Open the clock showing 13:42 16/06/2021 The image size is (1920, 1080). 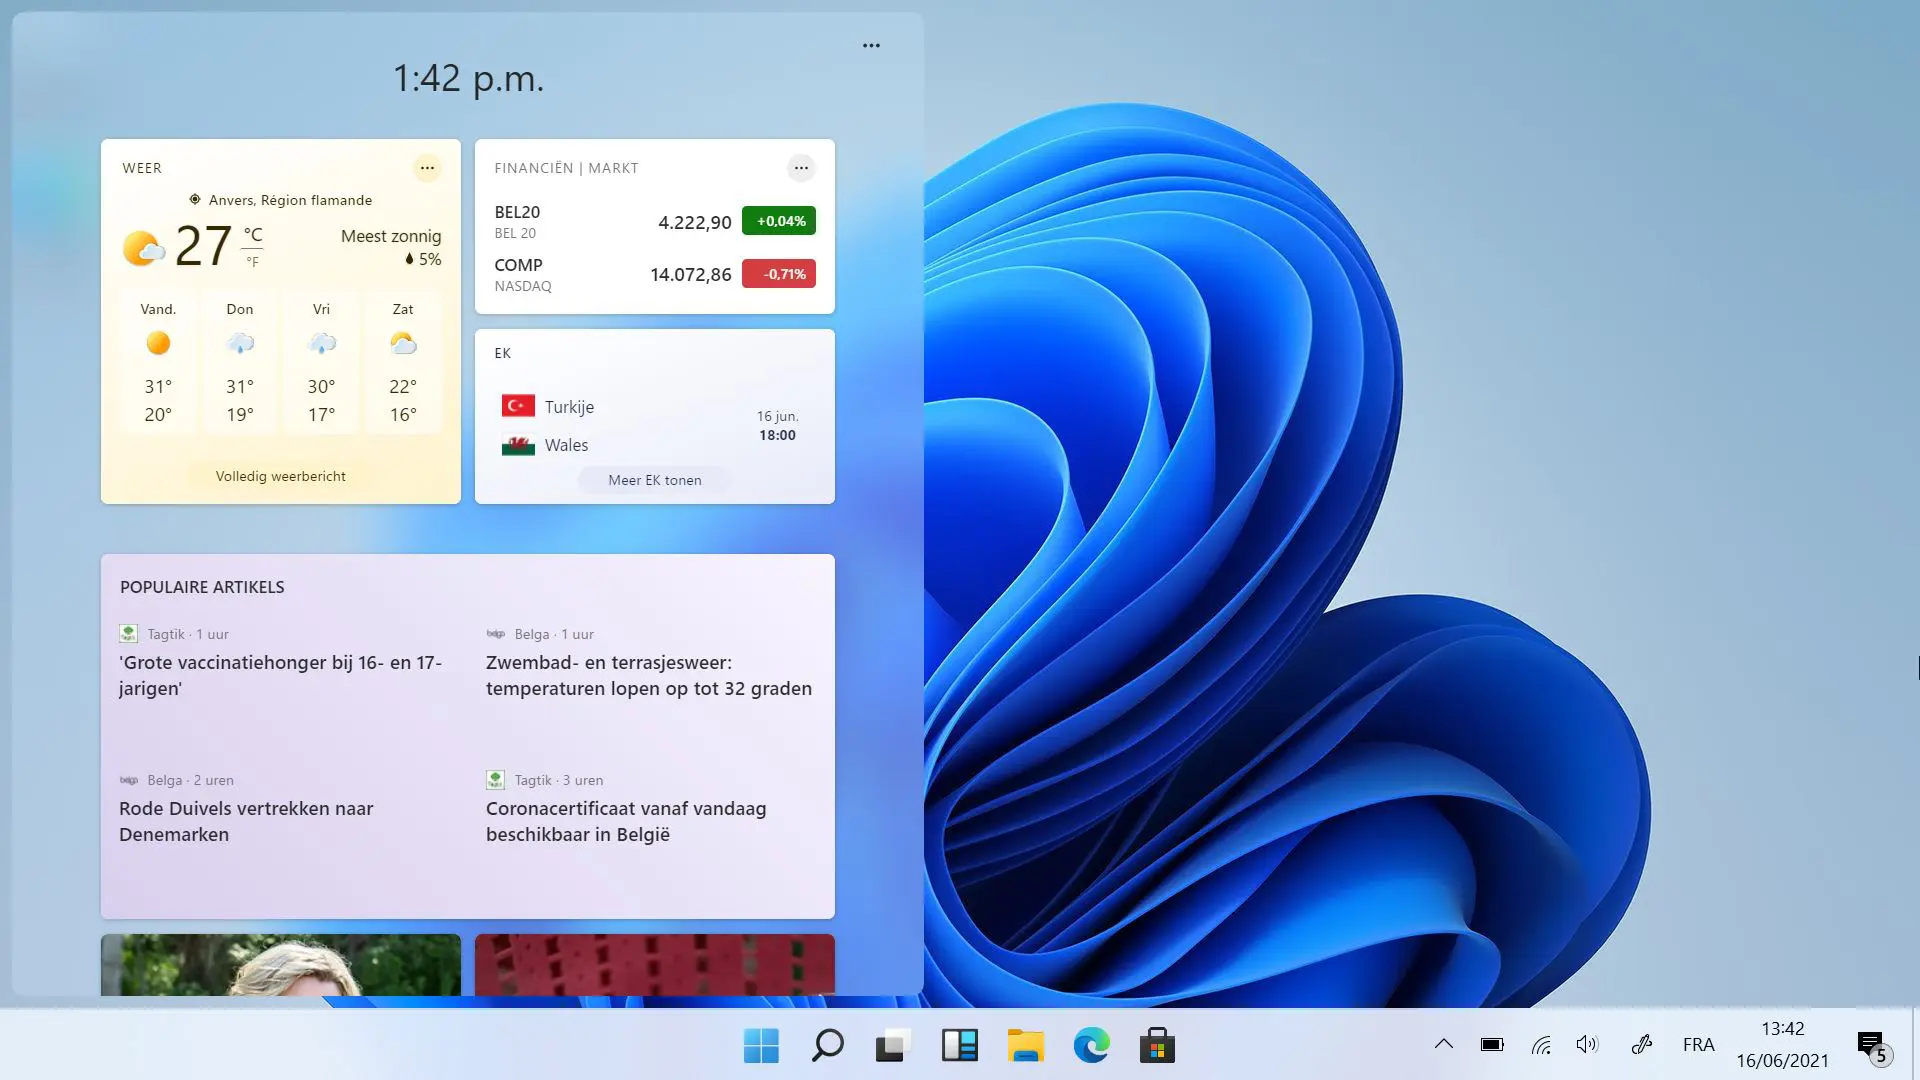[x=1782, y=1044]
